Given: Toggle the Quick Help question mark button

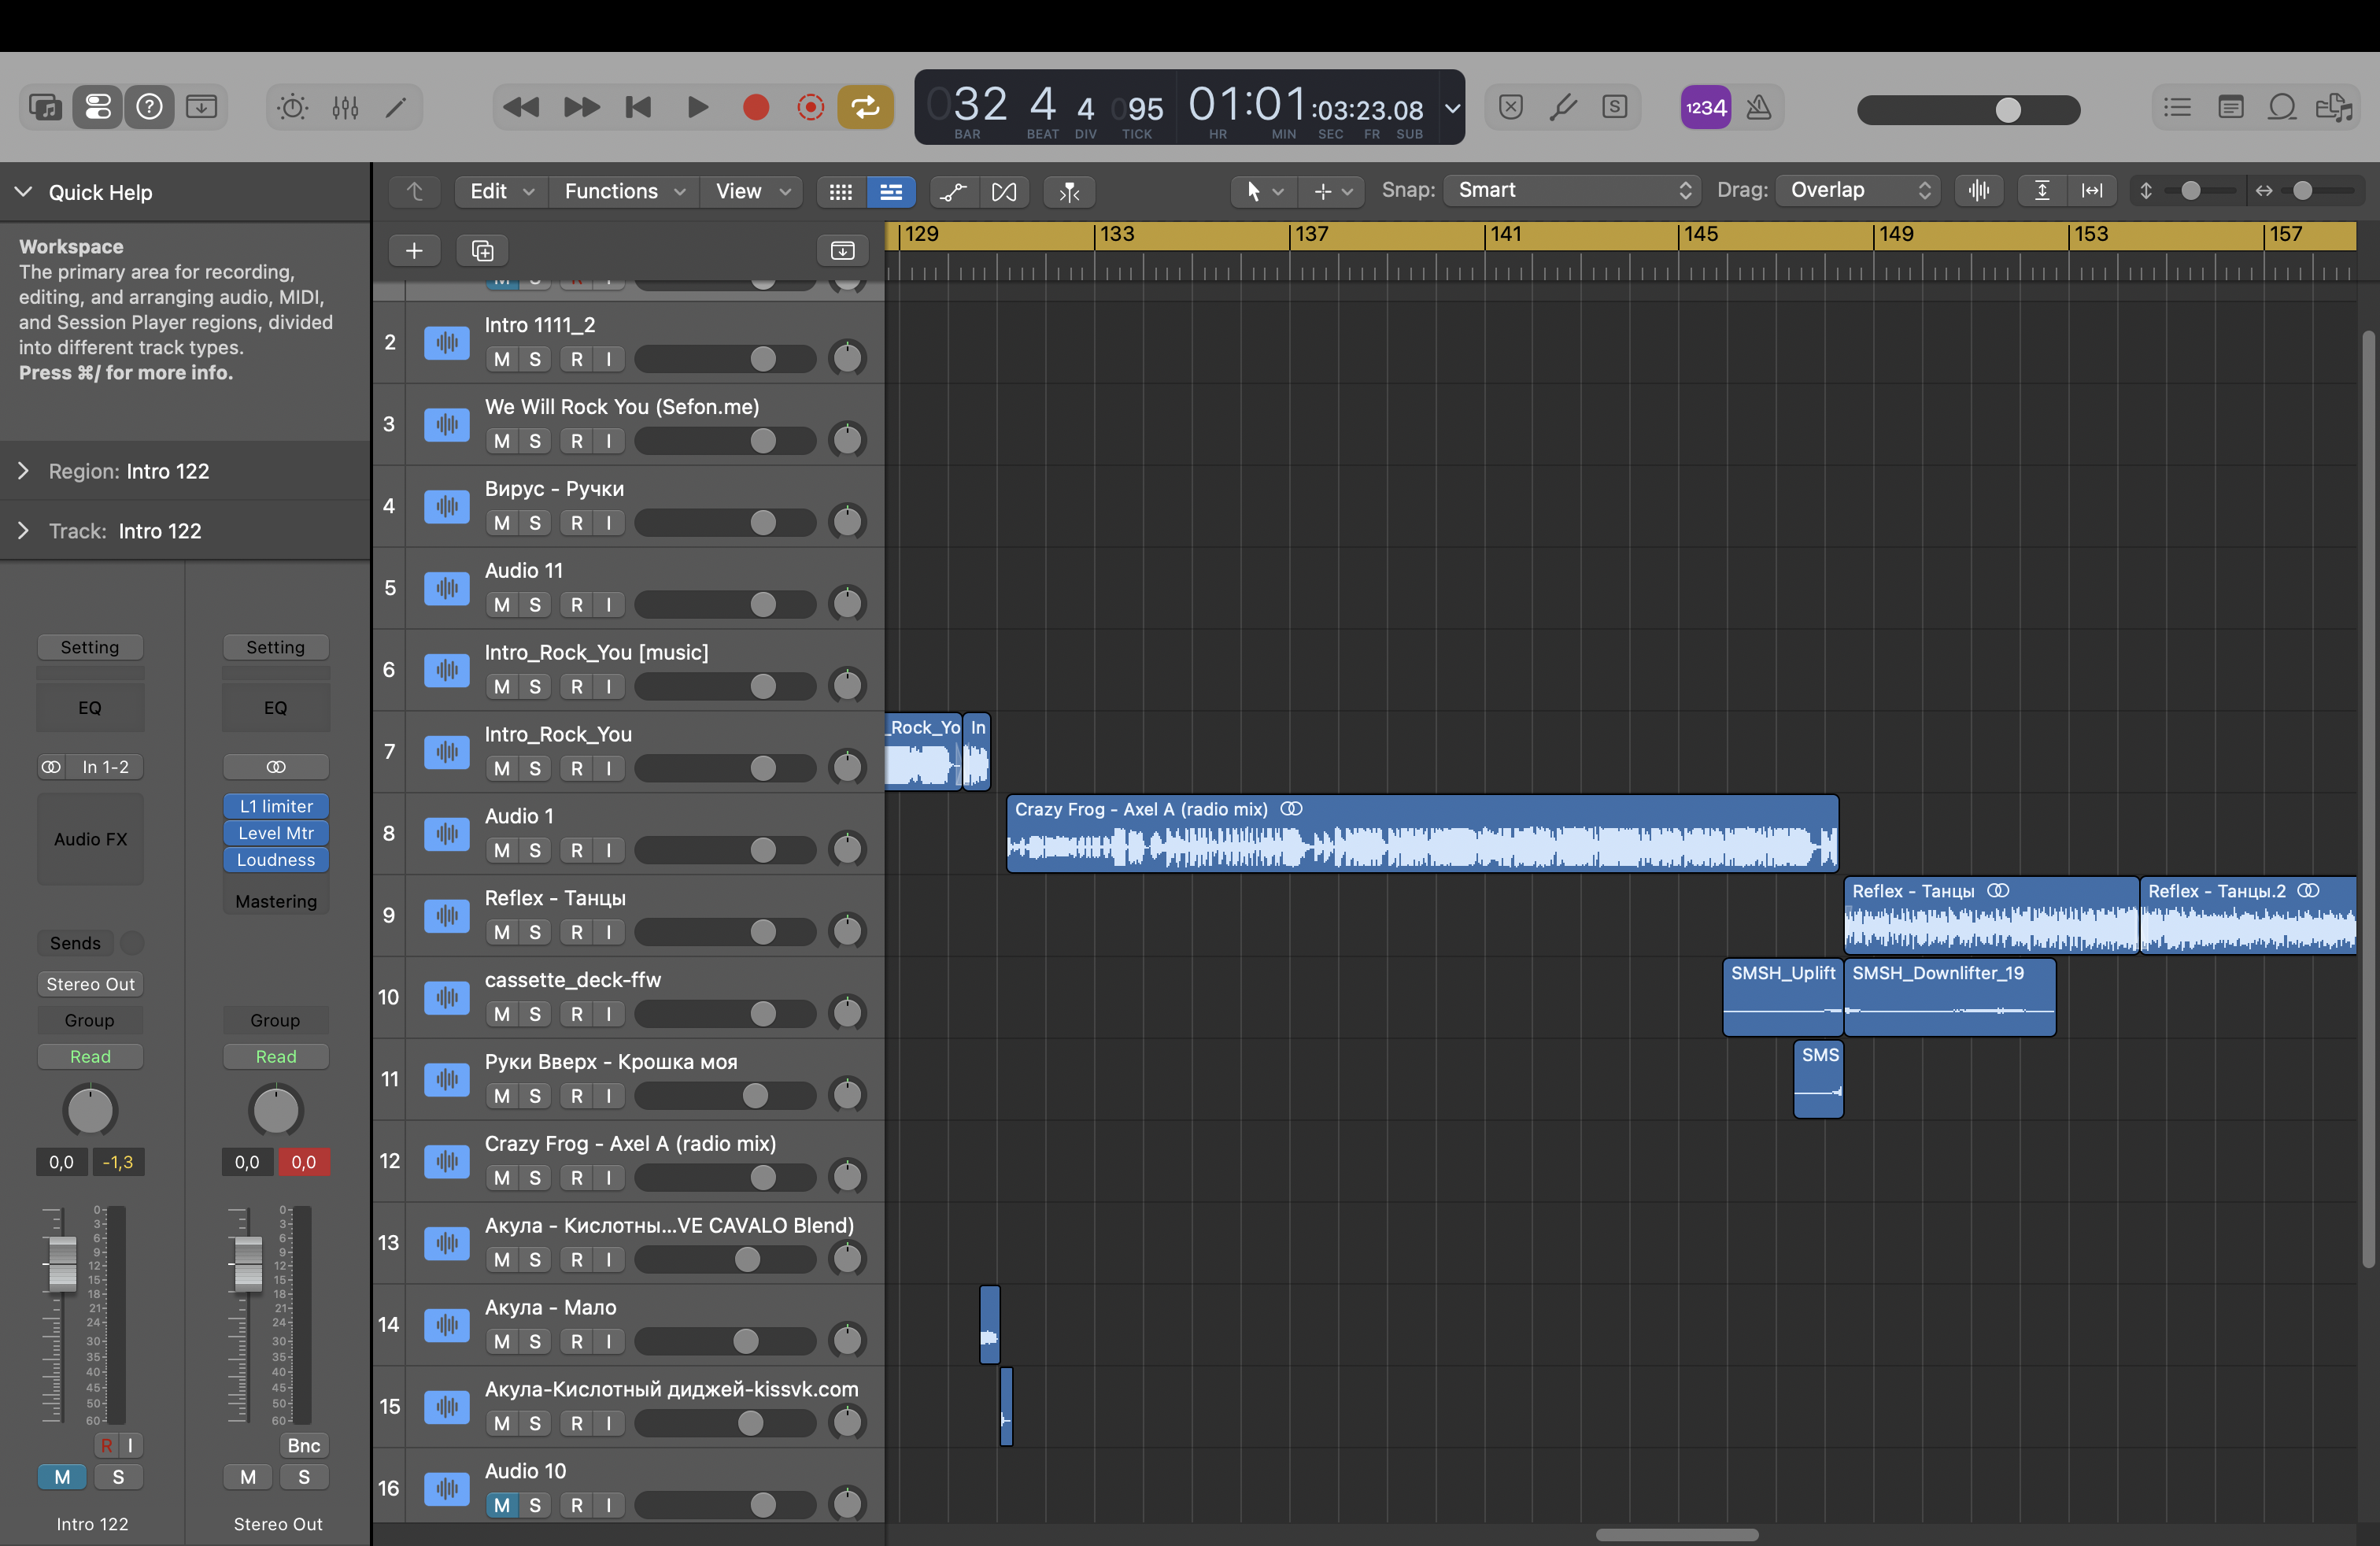Looking at the screenshot, I should point(150,107).
